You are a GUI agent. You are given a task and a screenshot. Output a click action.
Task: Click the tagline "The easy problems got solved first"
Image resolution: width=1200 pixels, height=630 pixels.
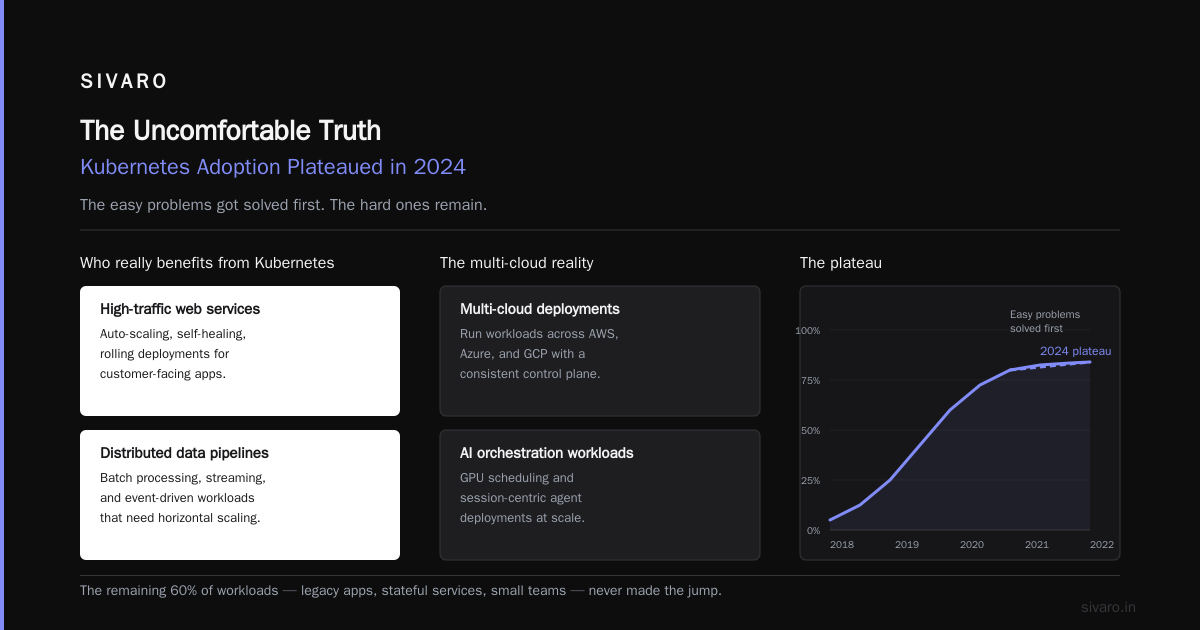(x=283, y=205)
